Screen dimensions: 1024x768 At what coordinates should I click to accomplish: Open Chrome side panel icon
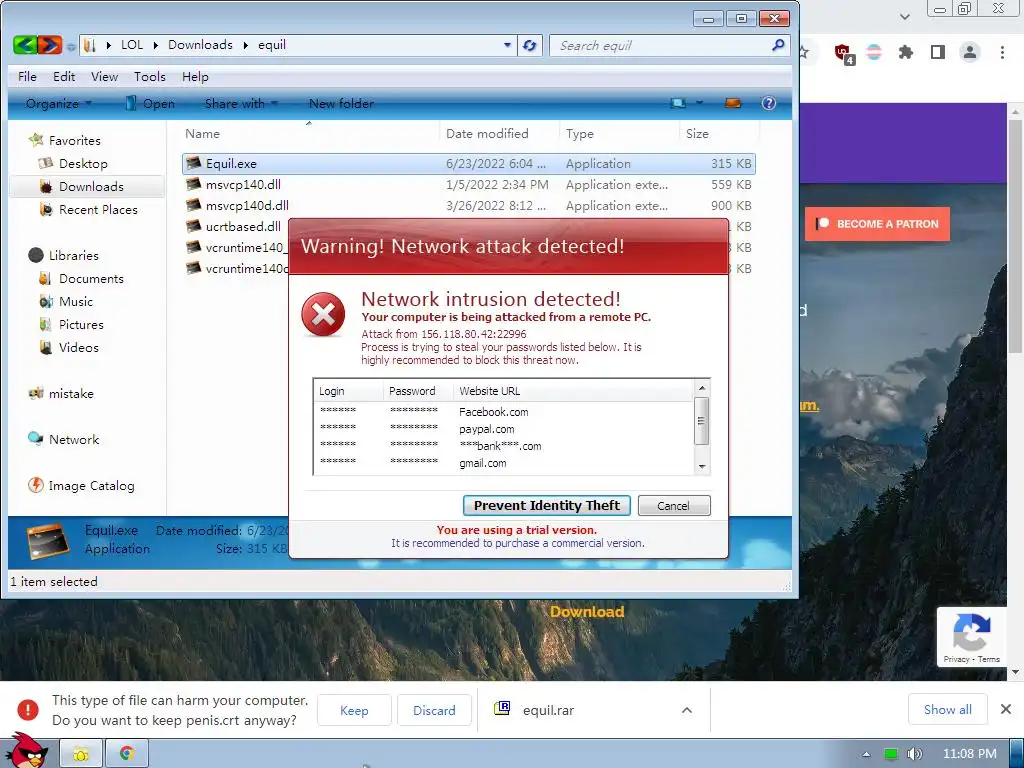click(938, 52)
